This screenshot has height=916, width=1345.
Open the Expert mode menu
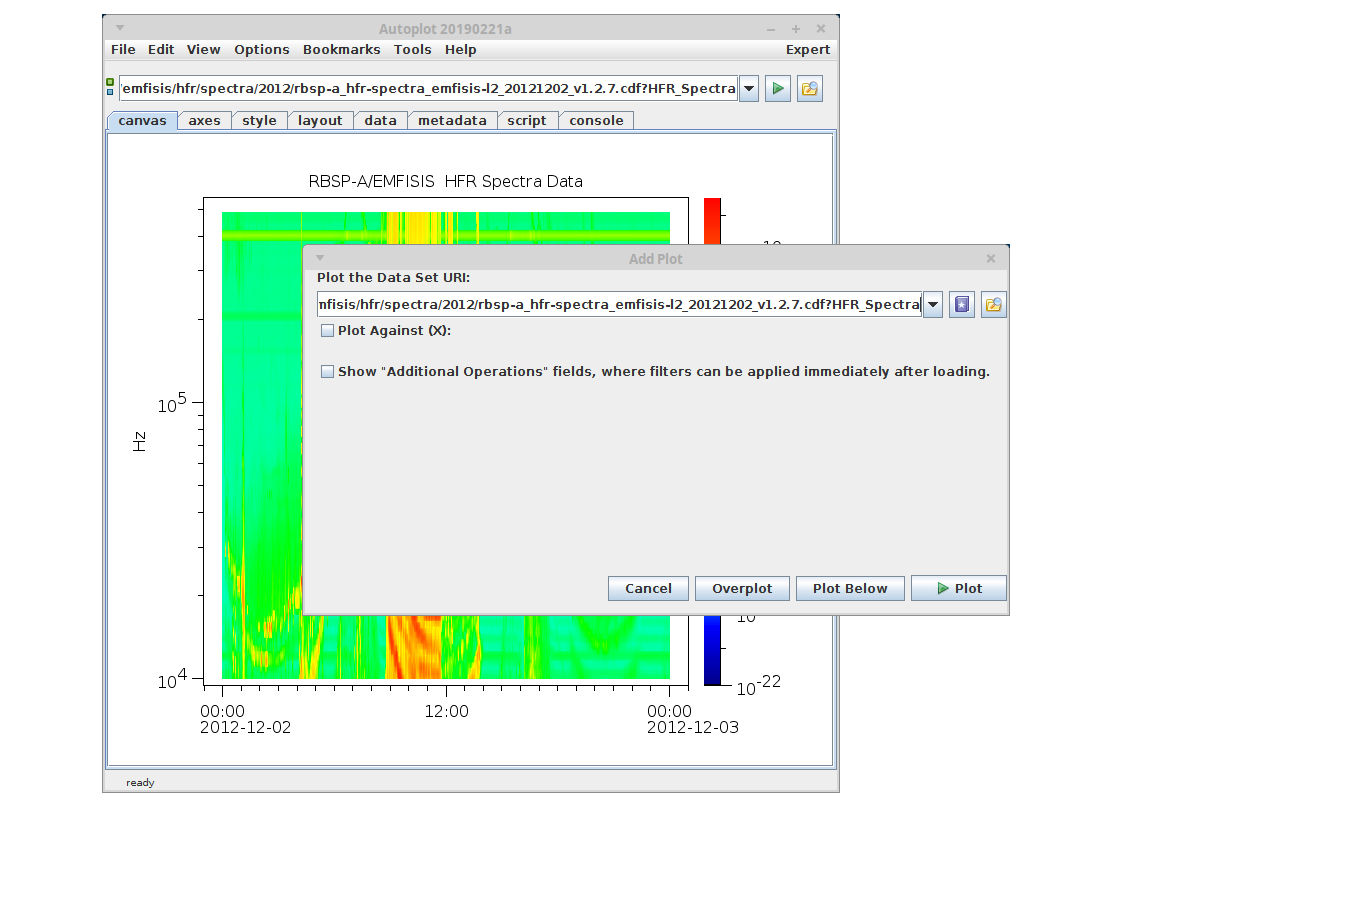[x=807, y=50]
